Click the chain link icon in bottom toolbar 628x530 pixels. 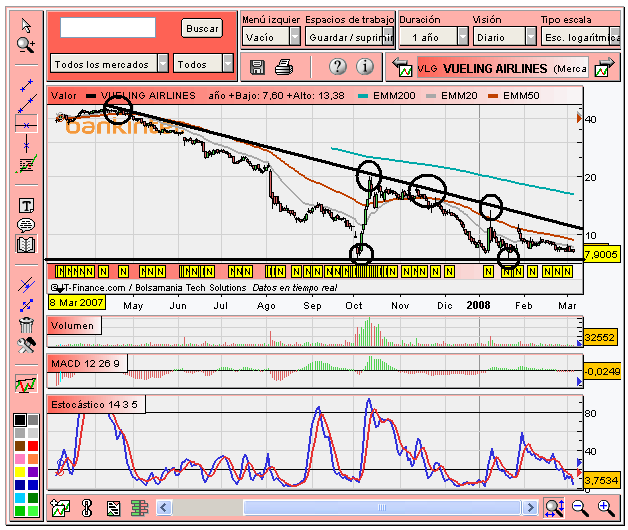87,508
